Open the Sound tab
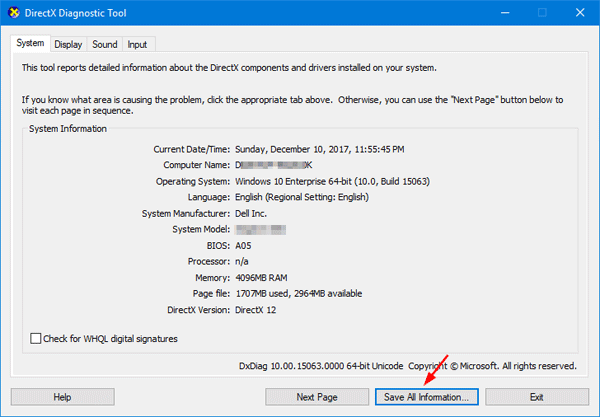Screen dimensions: 600x417 [104, 44]
